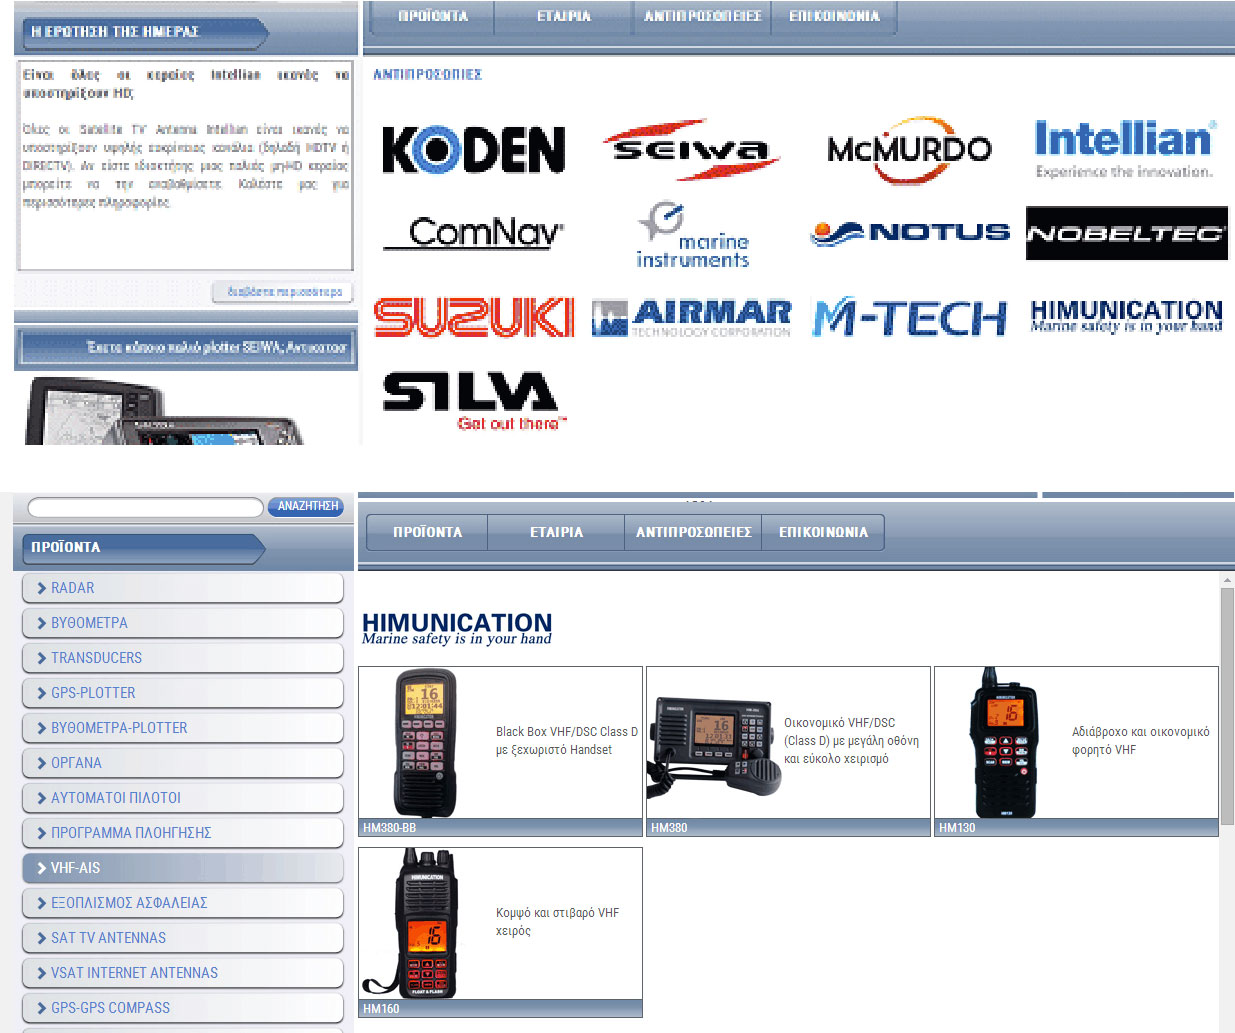The width and height of the screenshot is (1235, 1033).
Task: Open HM380-BB product image
Action: [x=426, y=743]
